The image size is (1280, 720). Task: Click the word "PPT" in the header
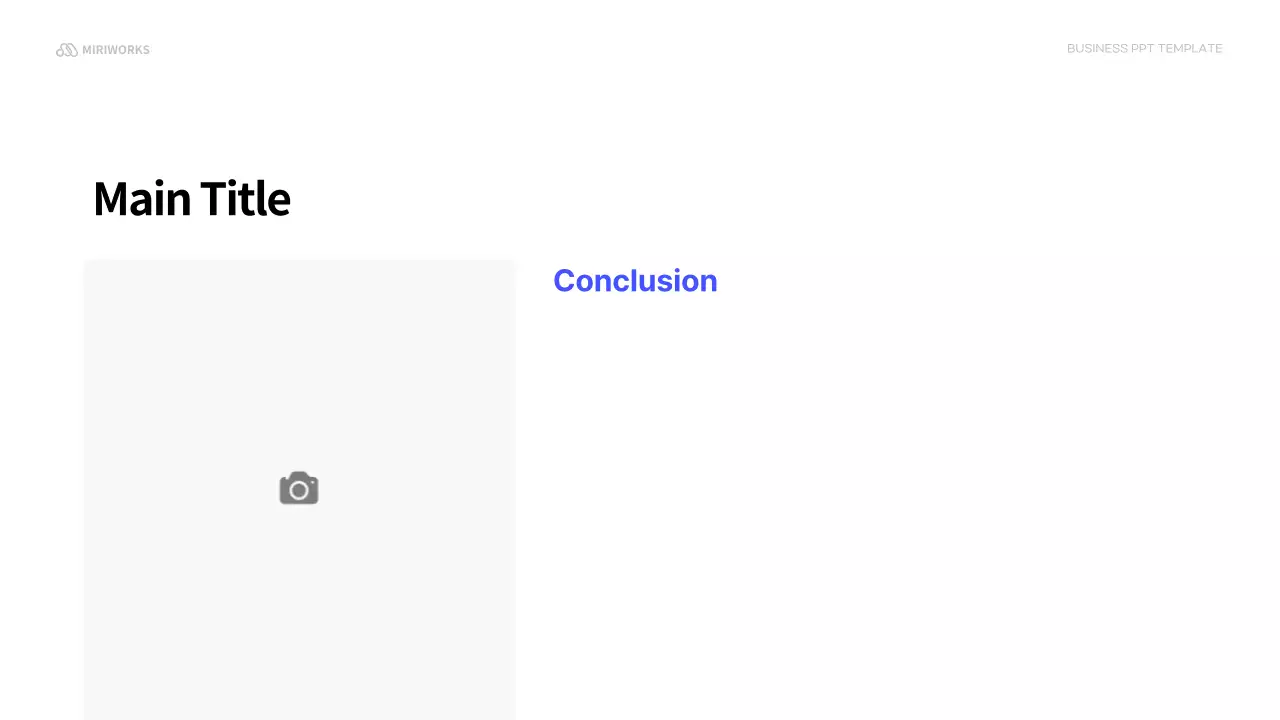pos(1142,48)
